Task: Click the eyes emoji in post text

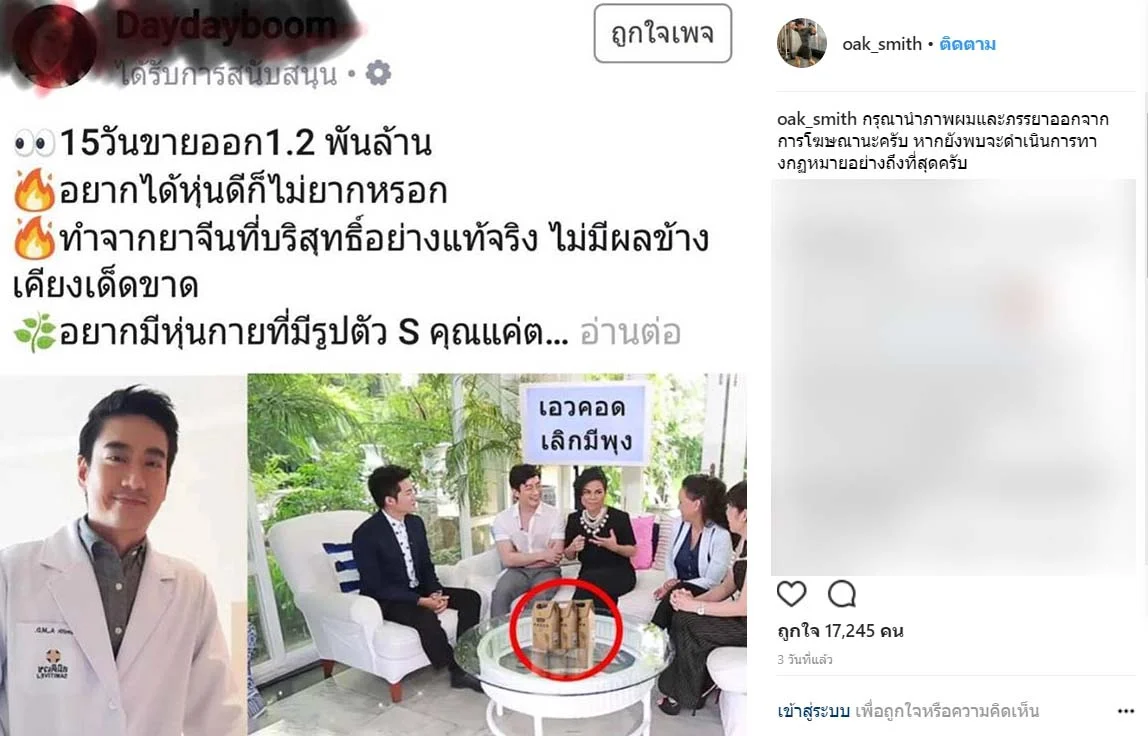Action: point(34,143)
